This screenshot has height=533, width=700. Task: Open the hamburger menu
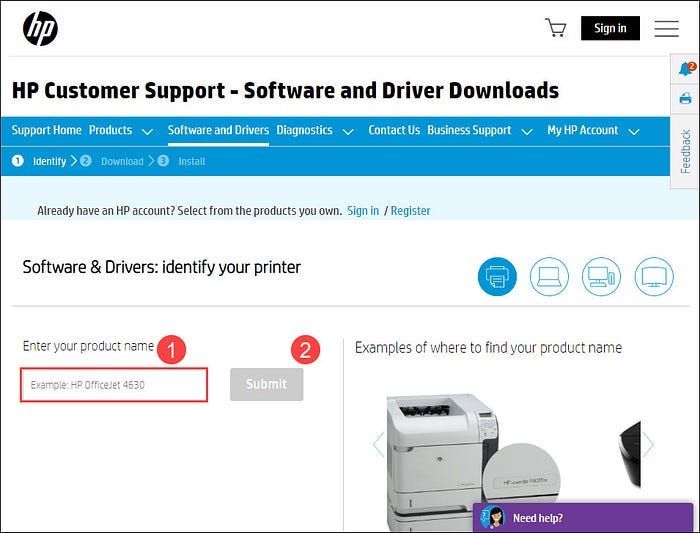click(667, 28)
